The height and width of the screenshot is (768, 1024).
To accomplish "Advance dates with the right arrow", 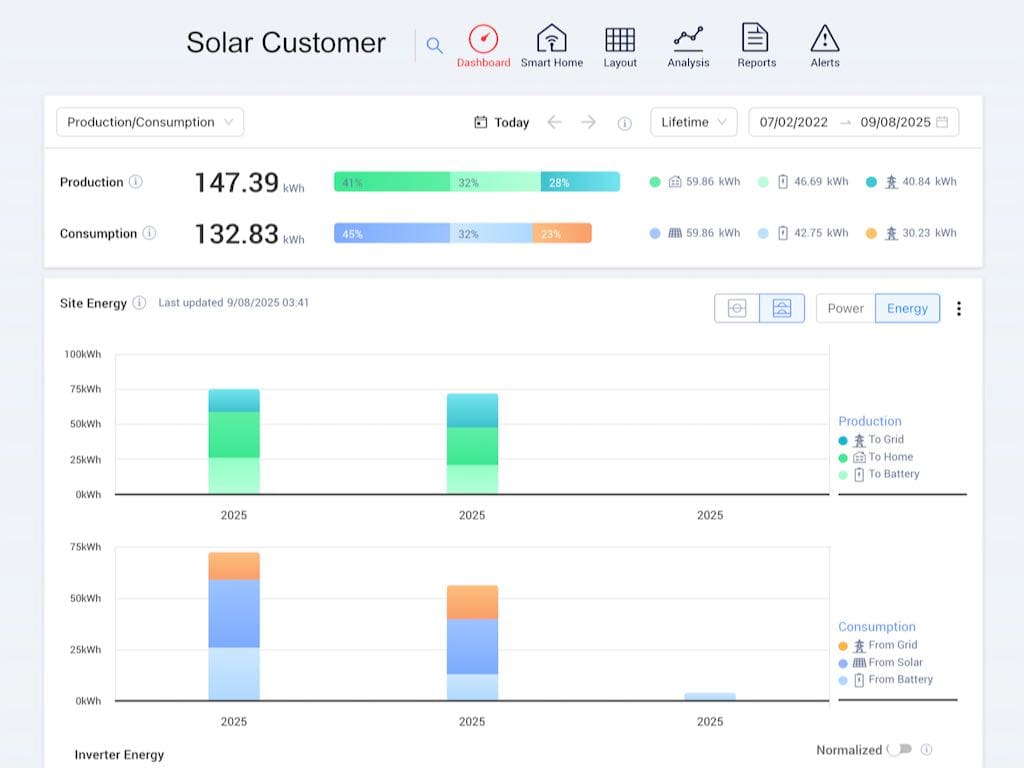I will [589, 122].
